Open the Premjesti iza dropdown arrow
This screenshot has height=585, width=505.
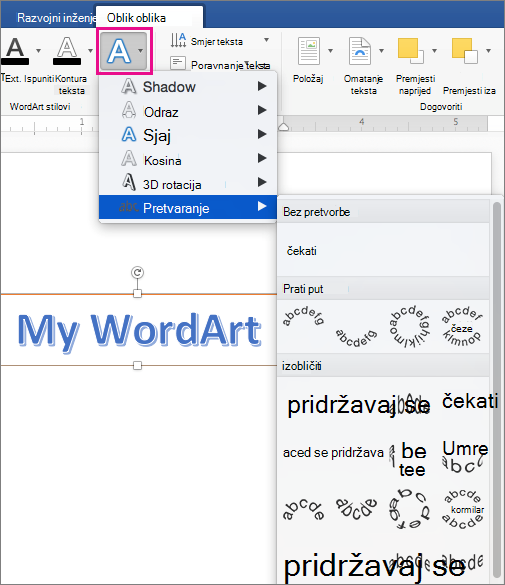pos(488,50)
